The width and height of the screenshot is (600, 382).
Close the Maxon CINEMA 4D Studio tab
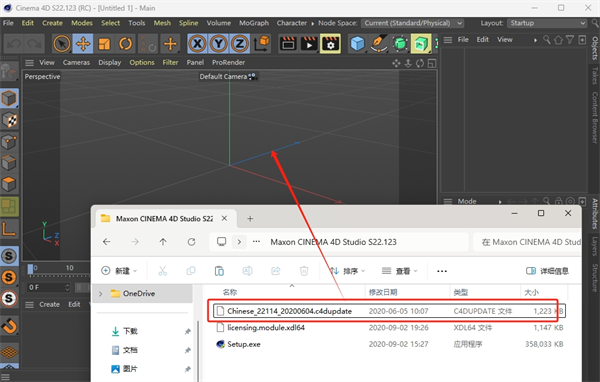pyautogui.click(x=225, y=218)
